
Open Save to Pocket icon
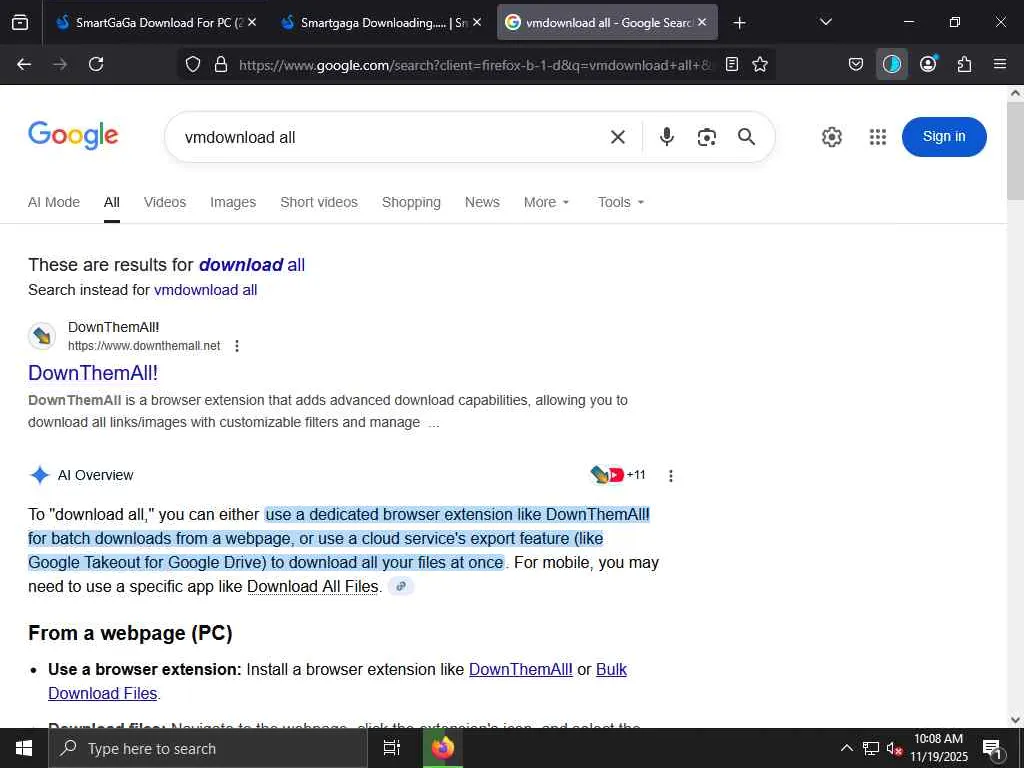pos(856,64)
